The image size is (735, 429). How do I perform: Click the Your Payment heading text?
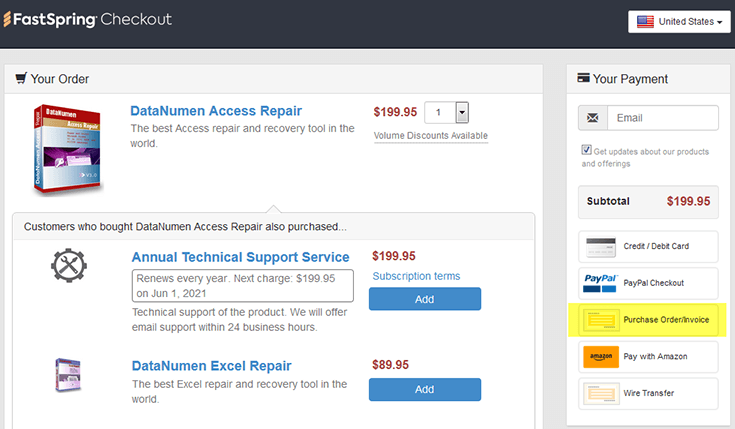pyautogui.click(x=630, y=79)
